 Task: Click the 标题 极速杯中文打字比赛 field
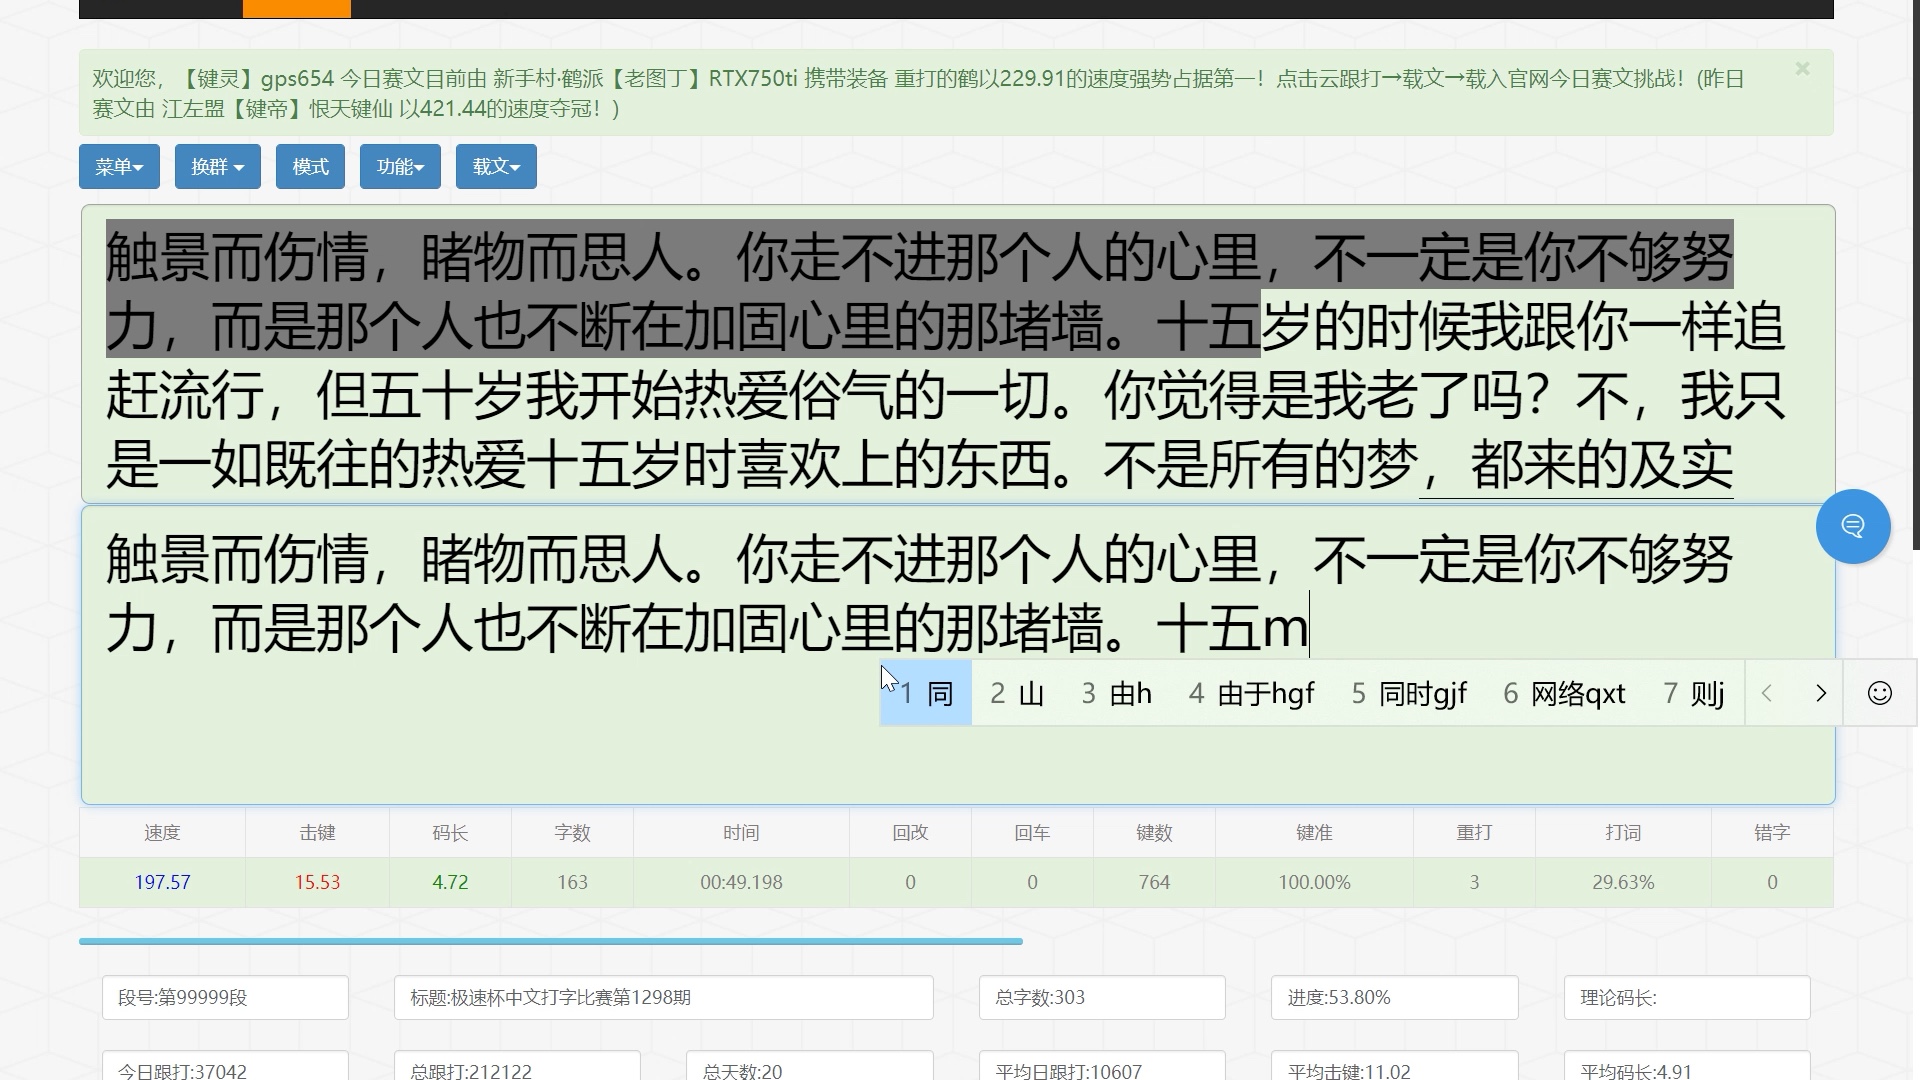click(663, 997)
